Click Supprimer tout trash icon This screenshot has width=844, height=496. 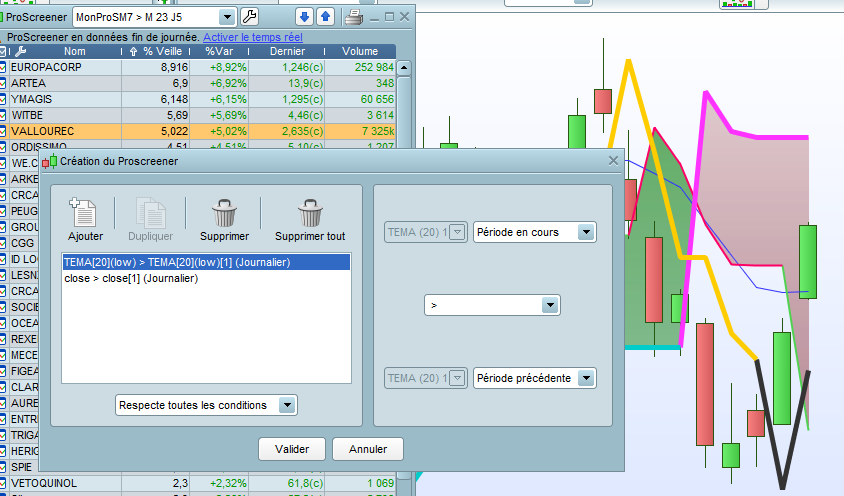point(310,213)
